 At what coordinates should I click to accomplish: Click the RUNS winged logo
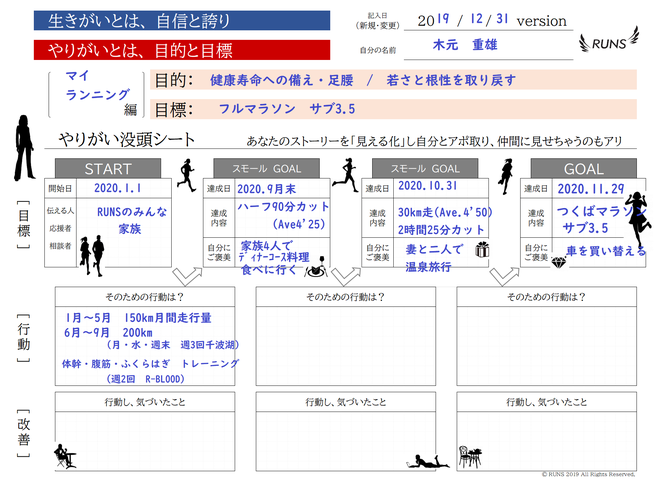(609, 40)
